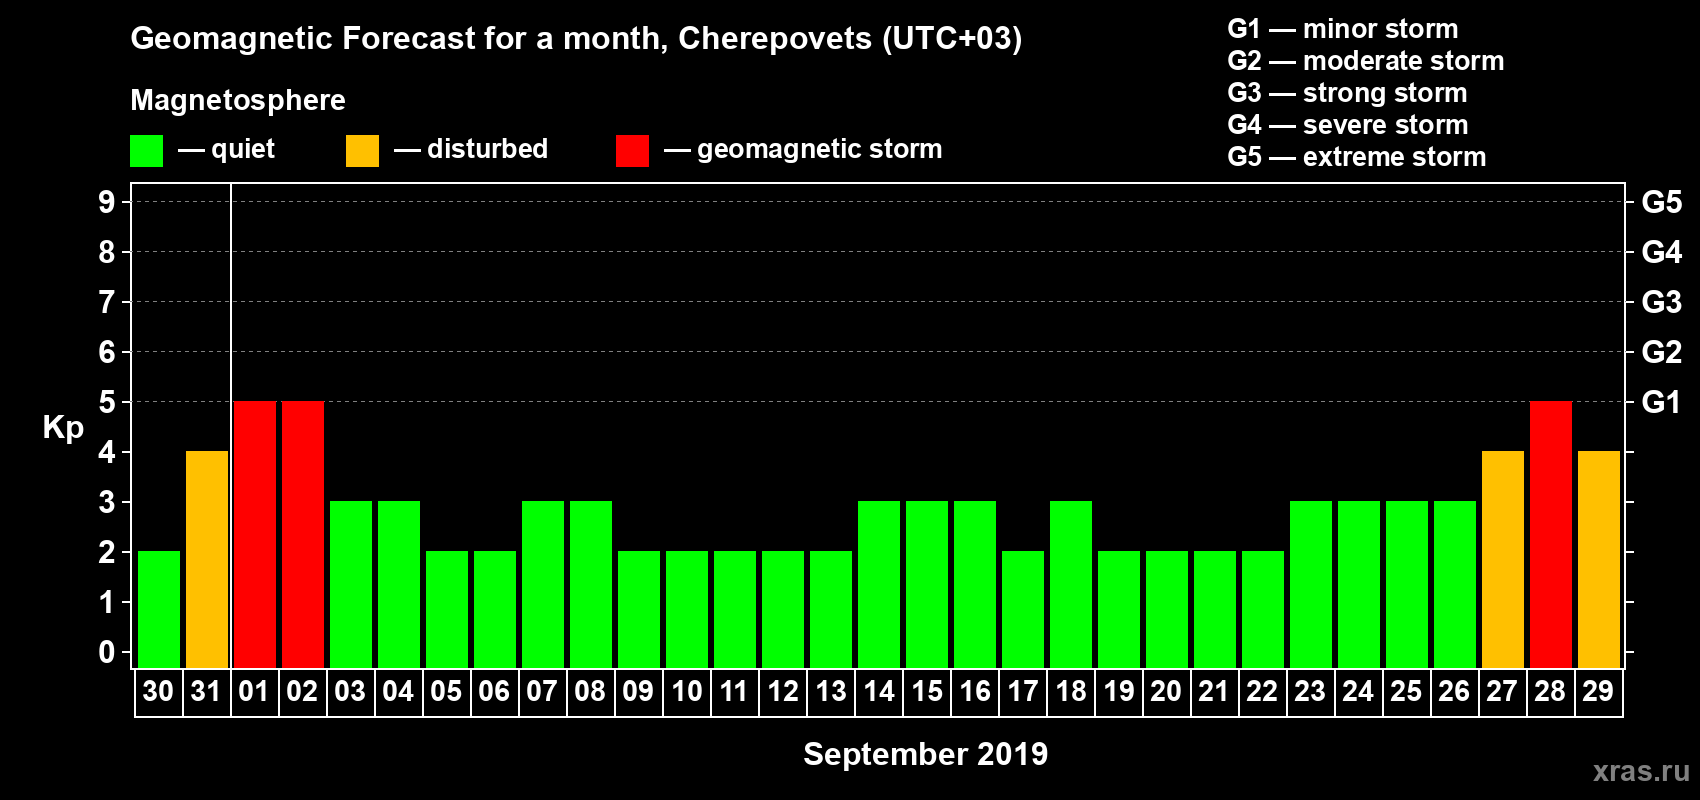Click date label '30' on the axis
The width and height of the screenshot is (1700, 800).
[158, 691]
